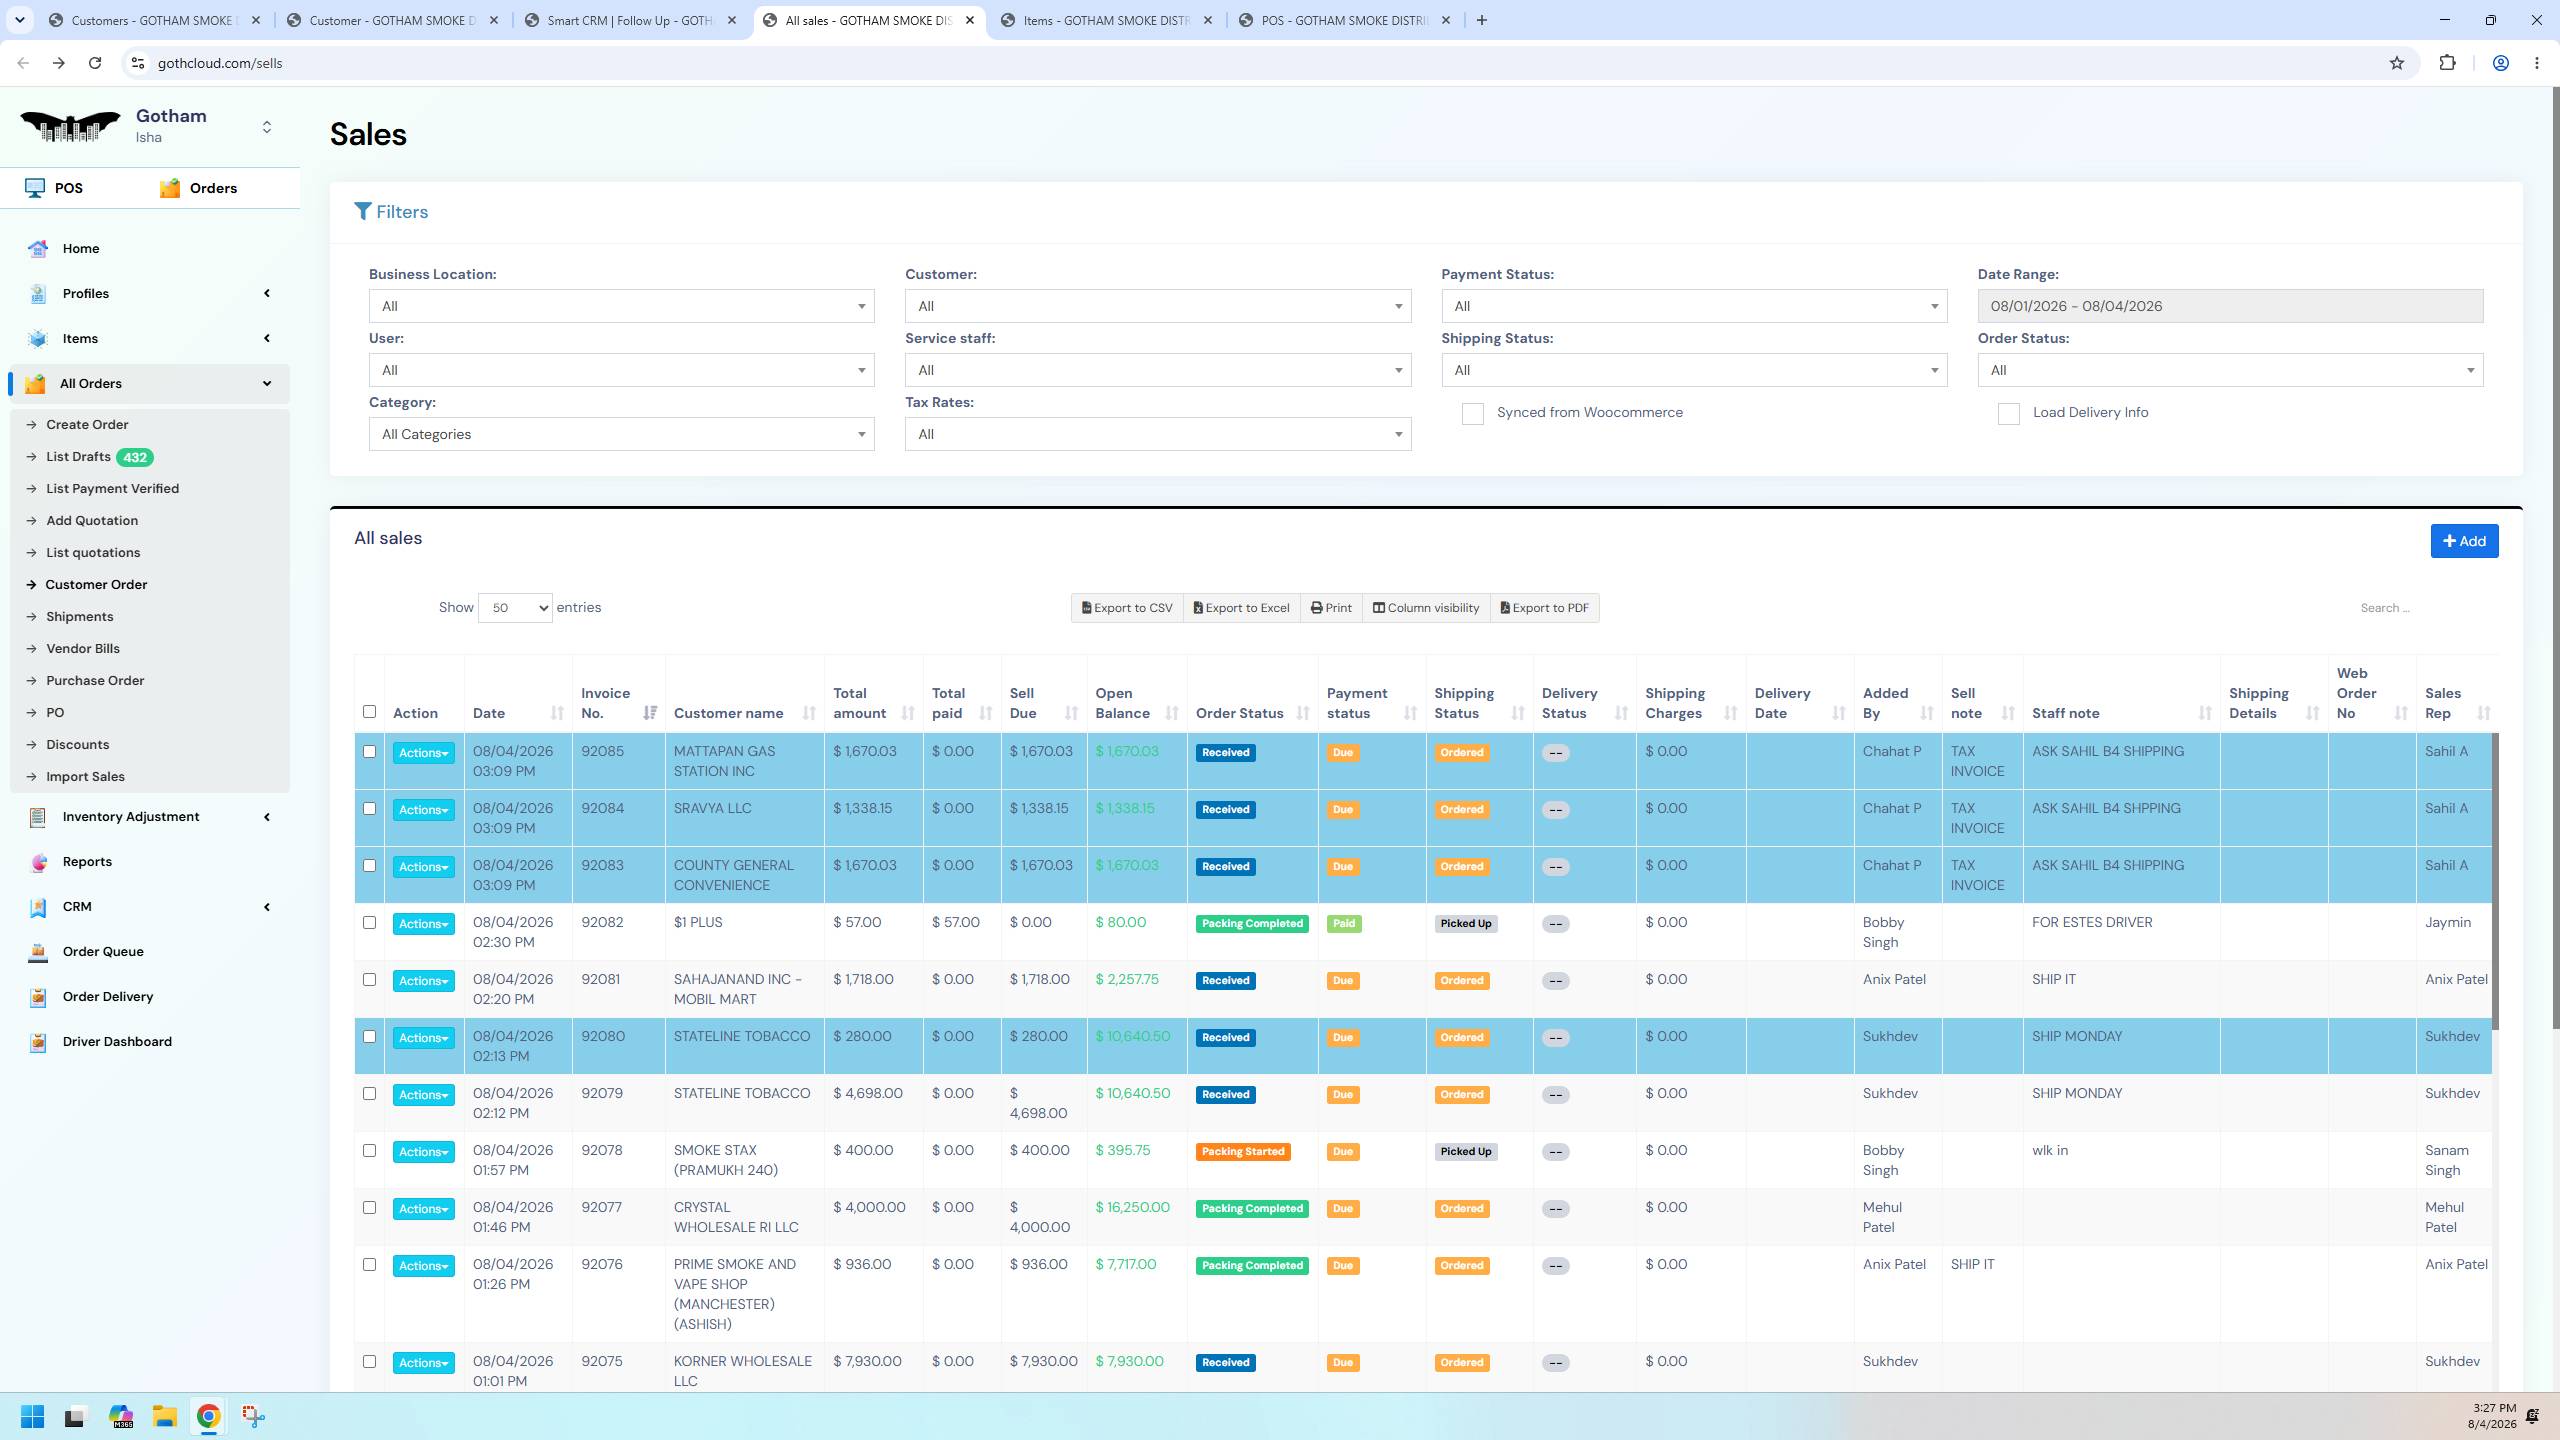
Task: Enable Synced from Woocommerce checkbox
Action: (x=1472, y=414)
